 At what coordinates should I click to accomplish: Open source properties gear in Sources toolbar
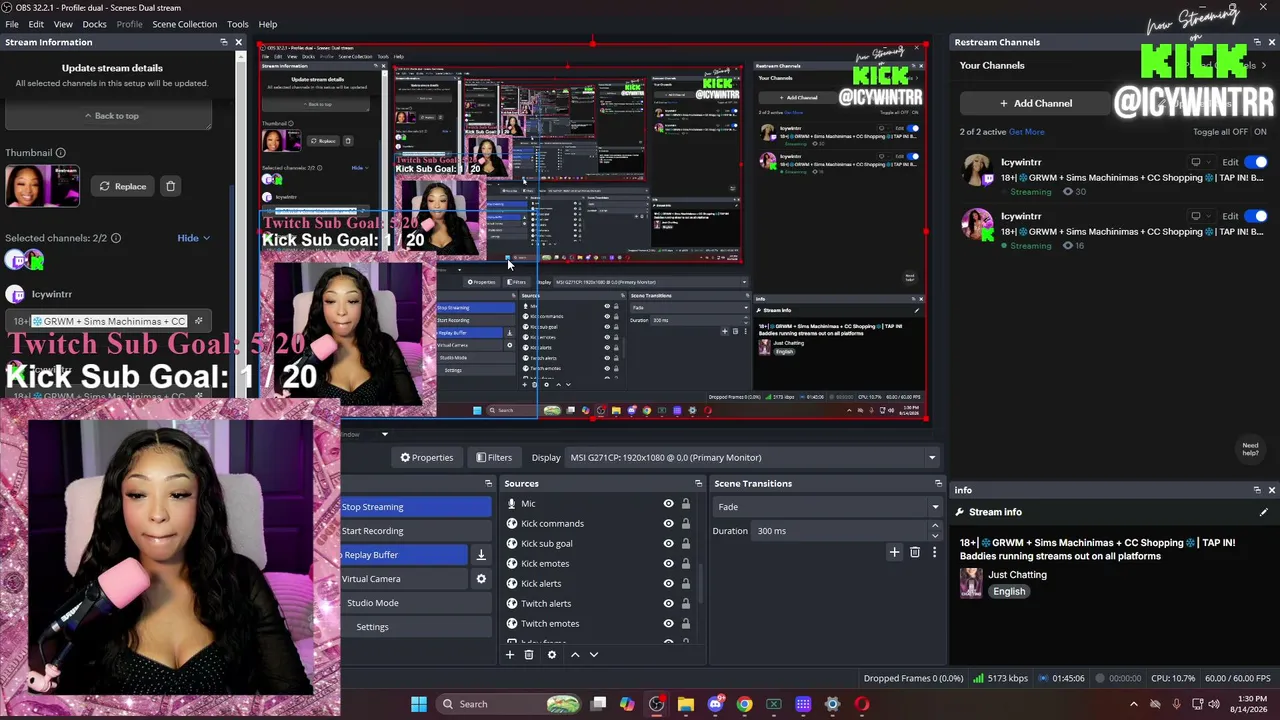click(551, 655)
